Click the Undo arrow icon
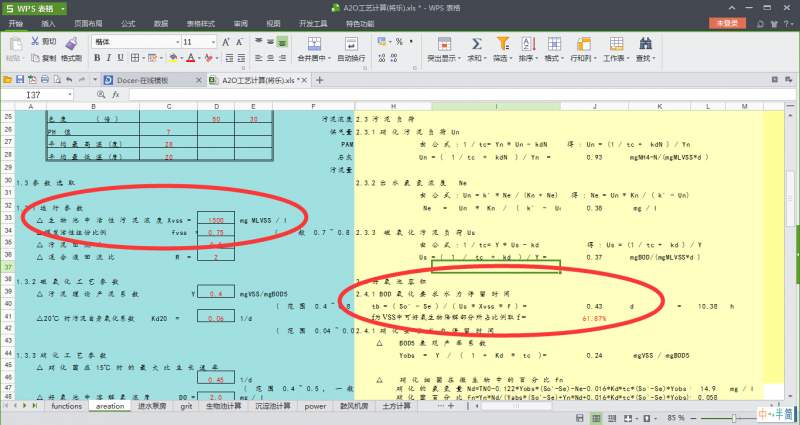 pos(69,80)
